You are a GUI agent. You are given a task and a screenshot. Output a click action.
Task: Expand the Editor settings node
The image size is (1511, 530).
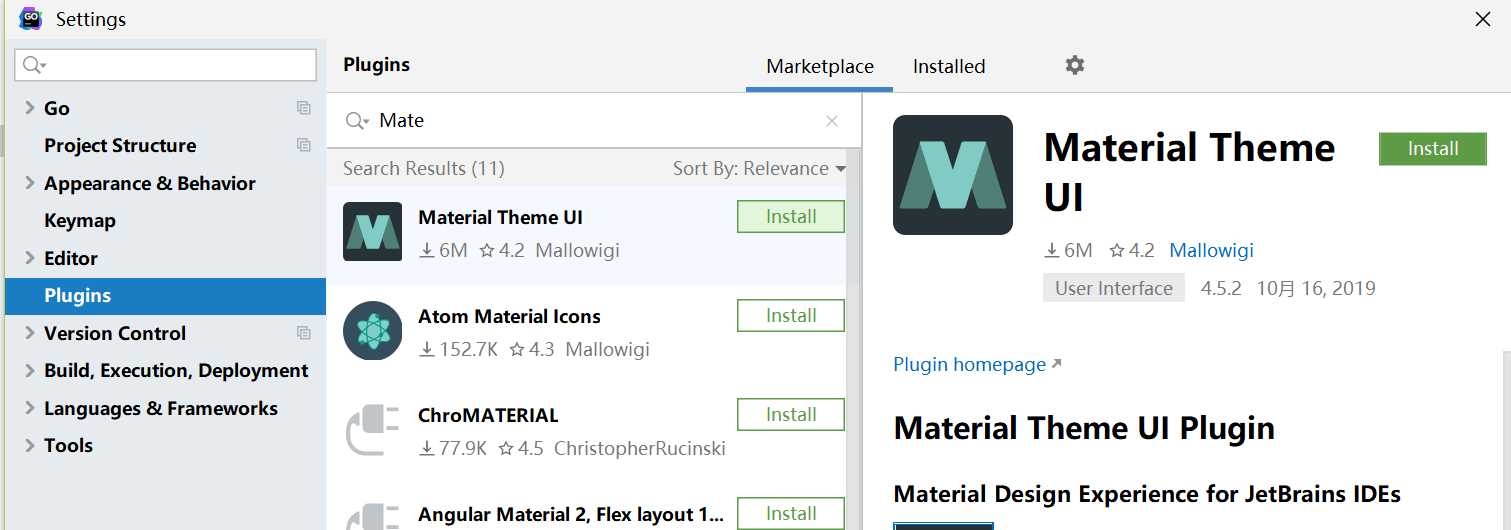30,258
